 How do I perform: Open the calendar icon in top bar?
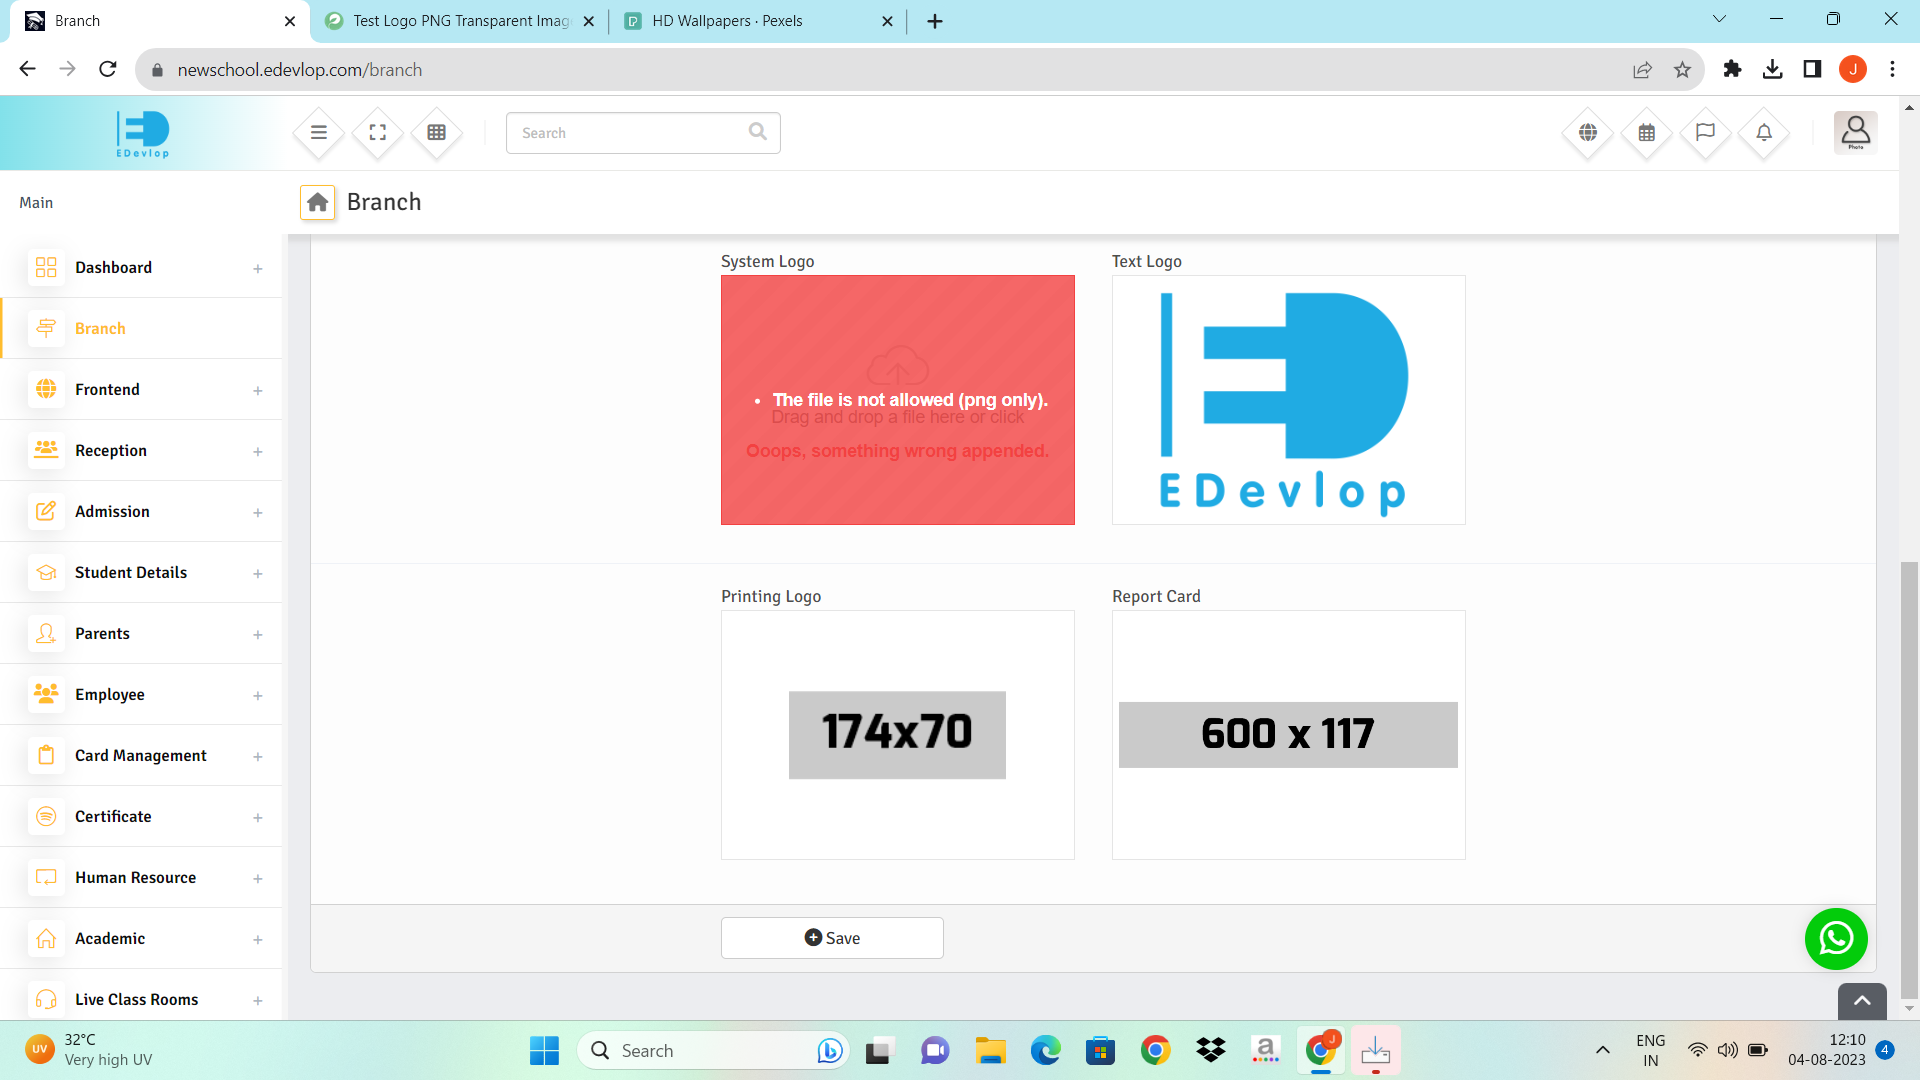[1647, 132]
